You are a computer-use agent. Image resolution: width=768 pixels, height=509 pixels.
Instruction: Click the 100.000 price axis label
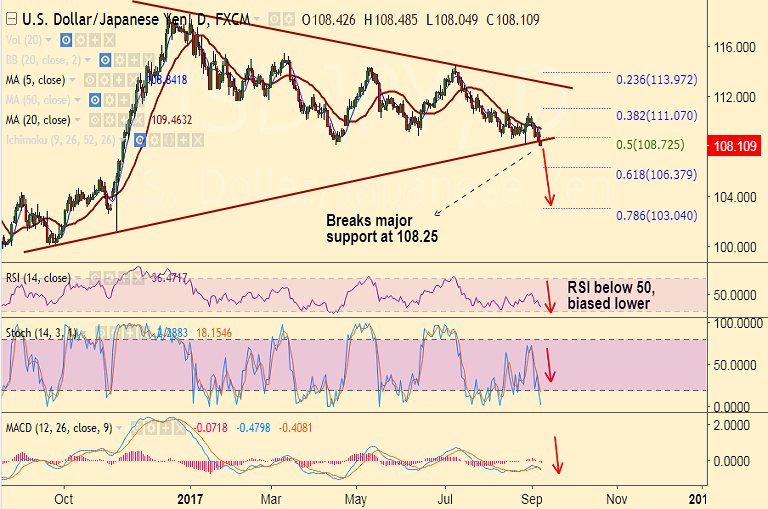coord(735,247)
